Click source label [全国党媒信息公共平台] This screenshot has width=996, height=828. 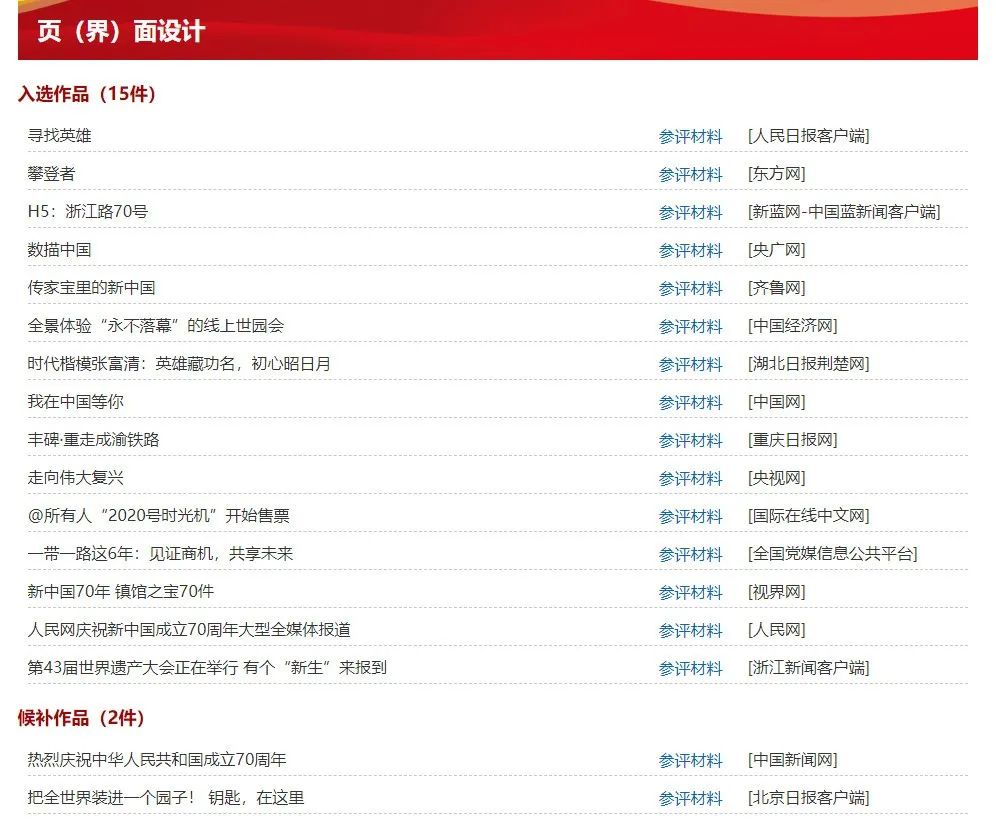[833, 554]
